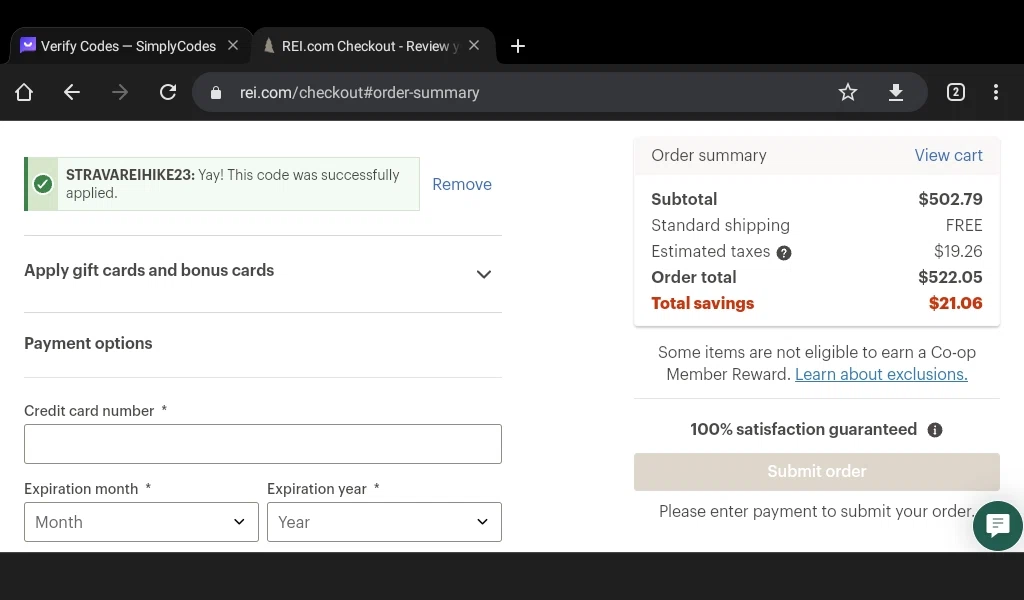Click the Estimated taxes help icon

coord(784,253)
